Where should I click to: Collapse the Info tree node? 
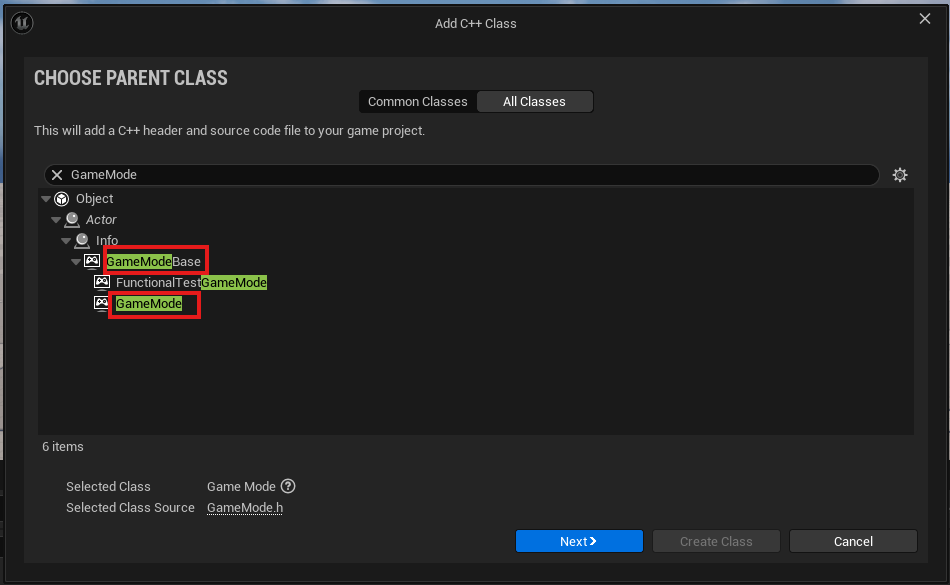(66, 241)
